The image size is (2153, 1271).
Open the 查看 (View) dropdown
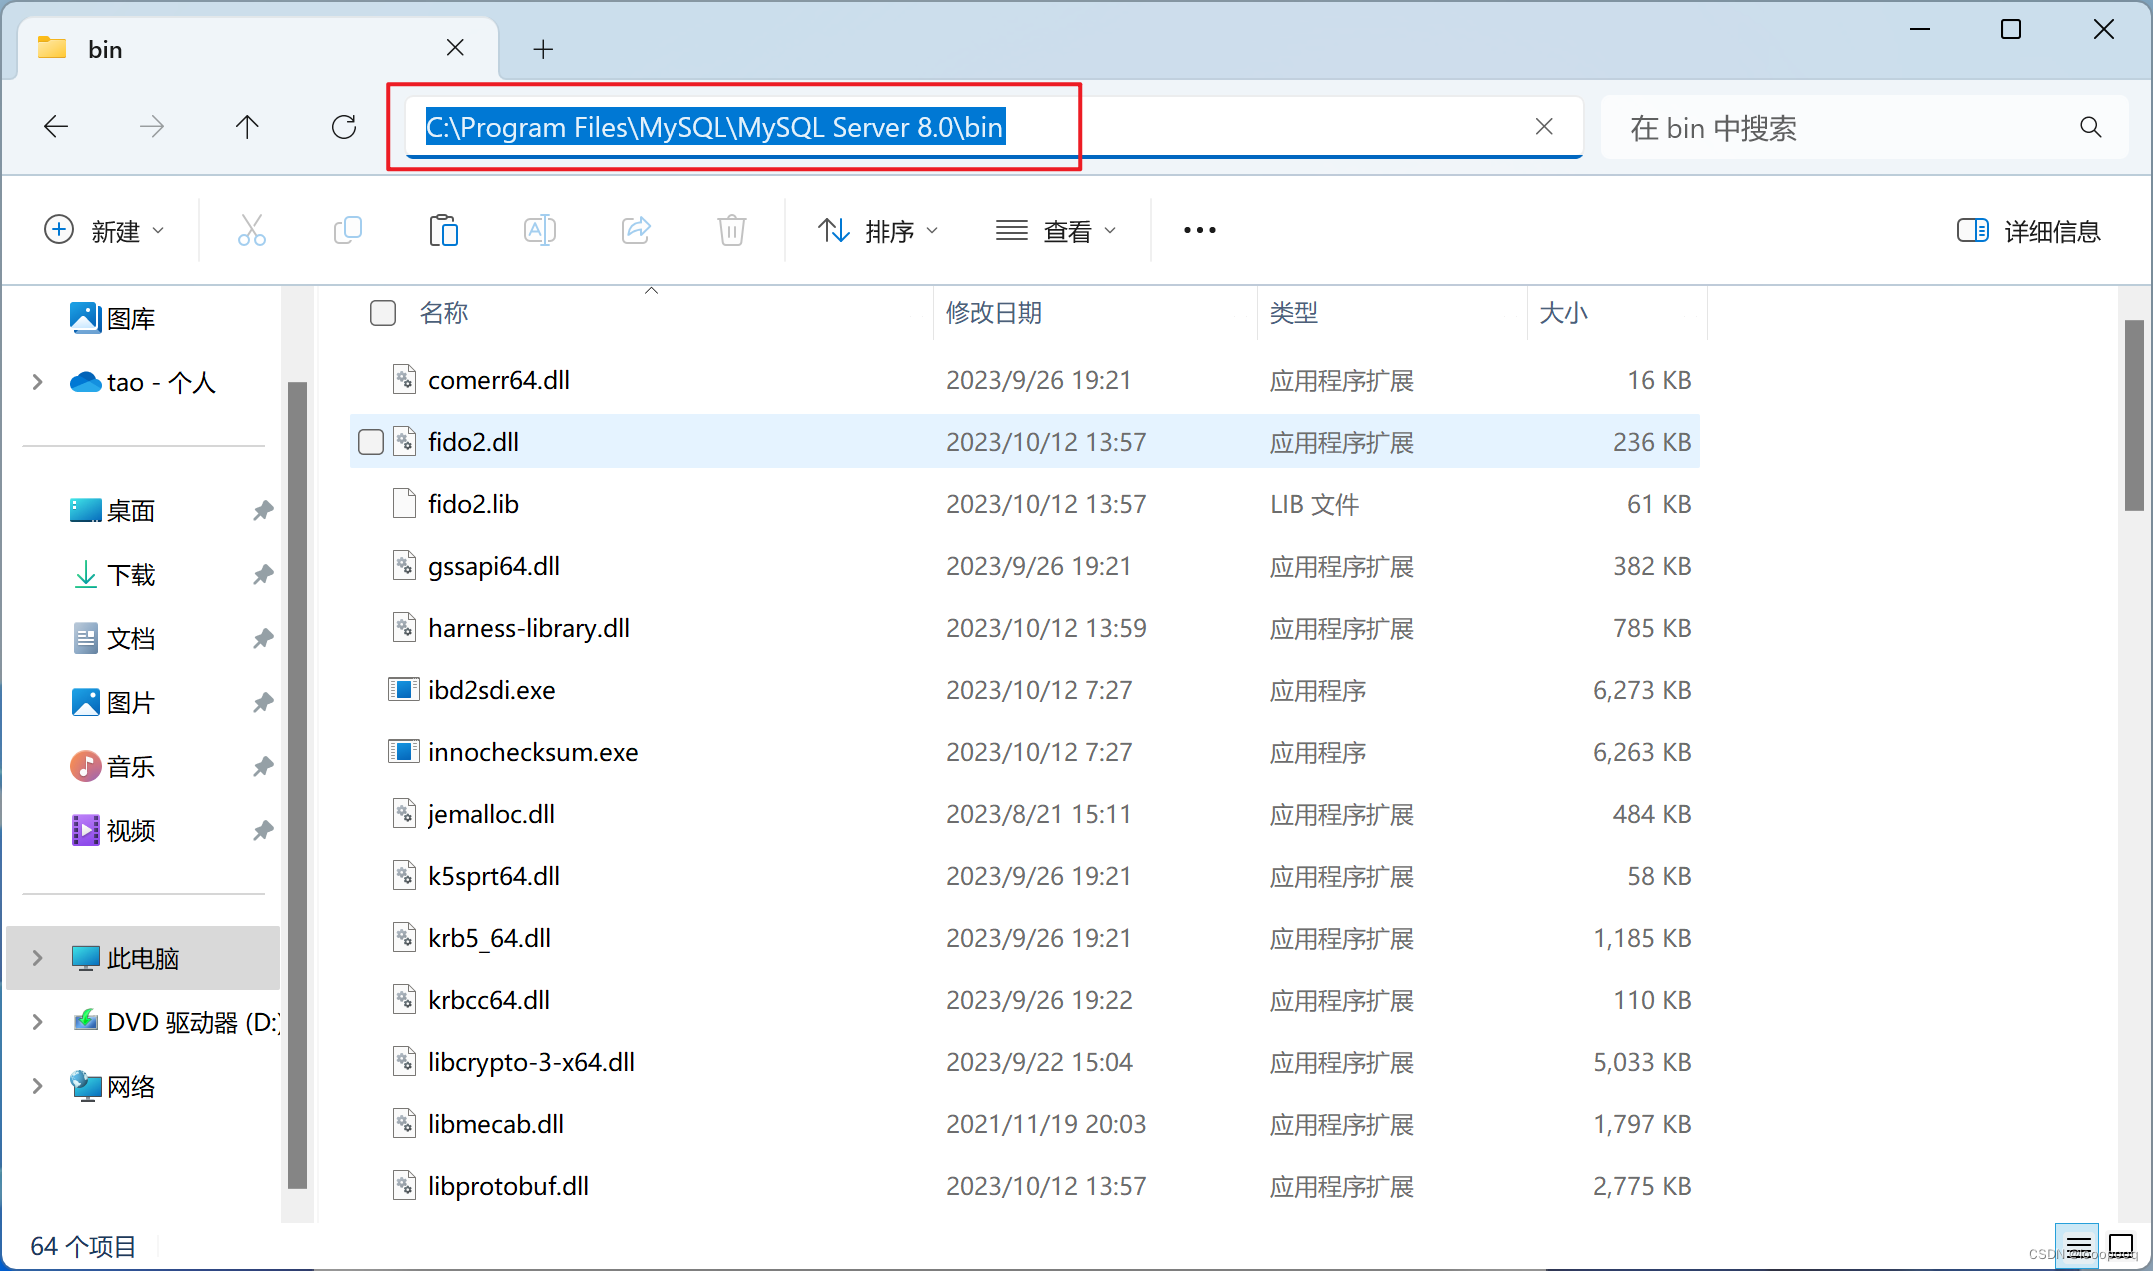click(x=1056, y=231)
